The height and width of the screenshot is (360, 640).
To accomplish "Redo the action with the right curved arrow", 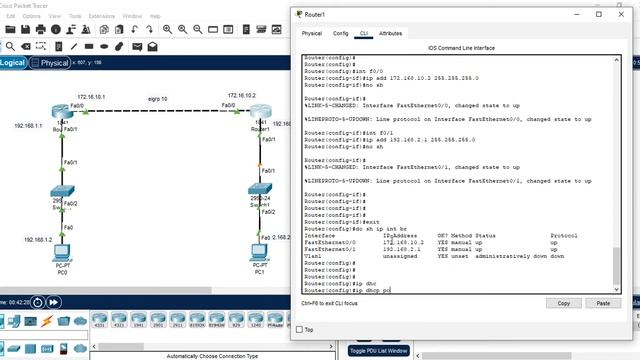I will pos(149,29).
